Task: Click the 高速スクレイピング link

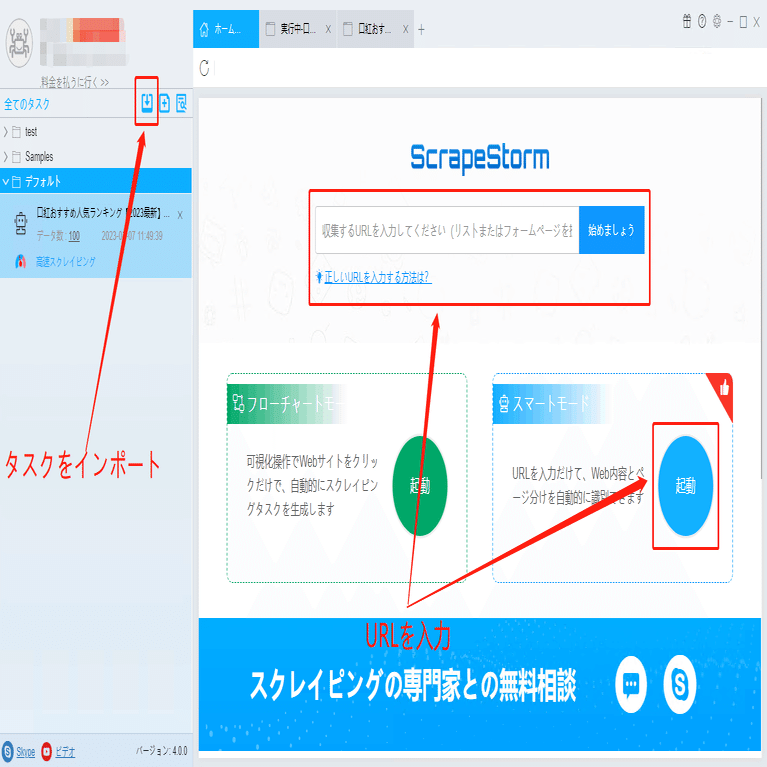Action: (x=66, y=262)
